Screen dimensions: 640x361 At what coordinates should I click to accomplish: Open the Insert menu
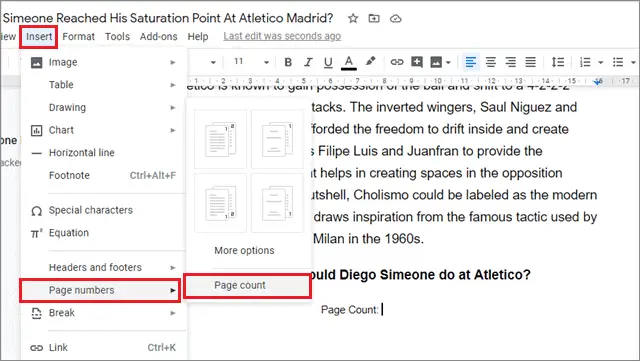pyautogui.click(x=39, y=37)
